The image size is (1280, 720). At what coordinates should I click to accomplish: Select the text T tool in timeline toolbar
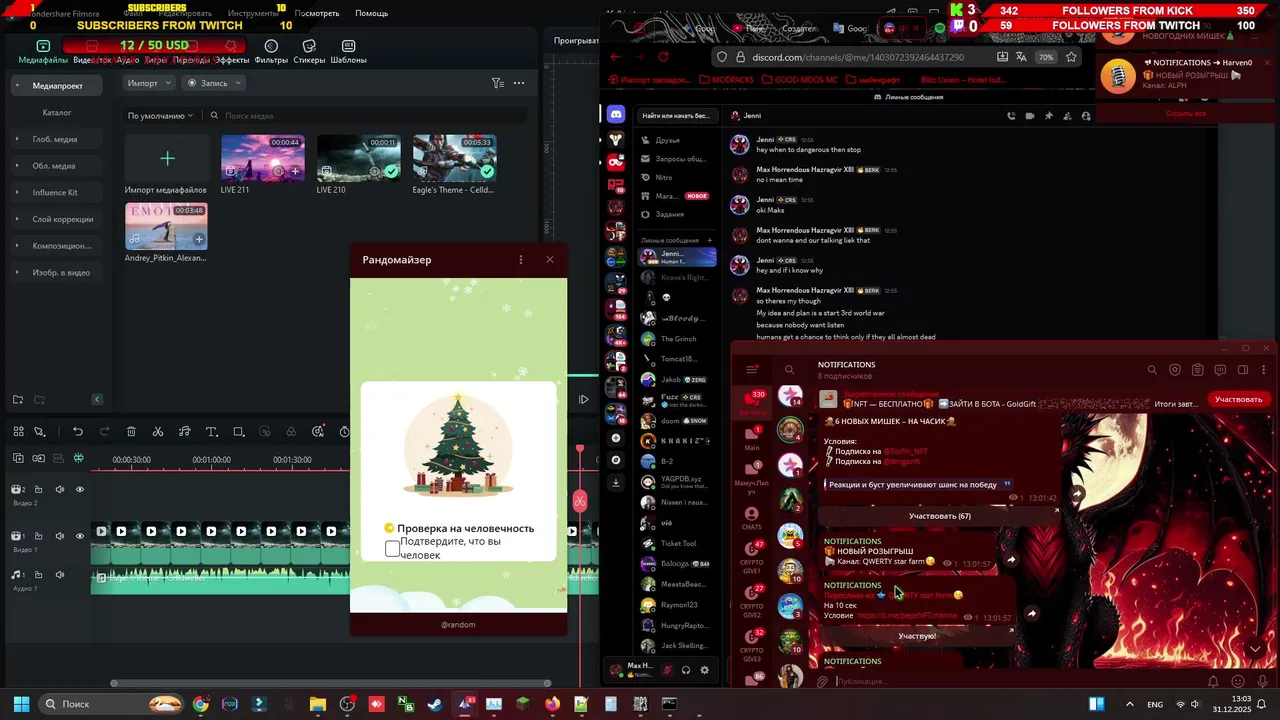pyautogui.click(x=211, y=432)
